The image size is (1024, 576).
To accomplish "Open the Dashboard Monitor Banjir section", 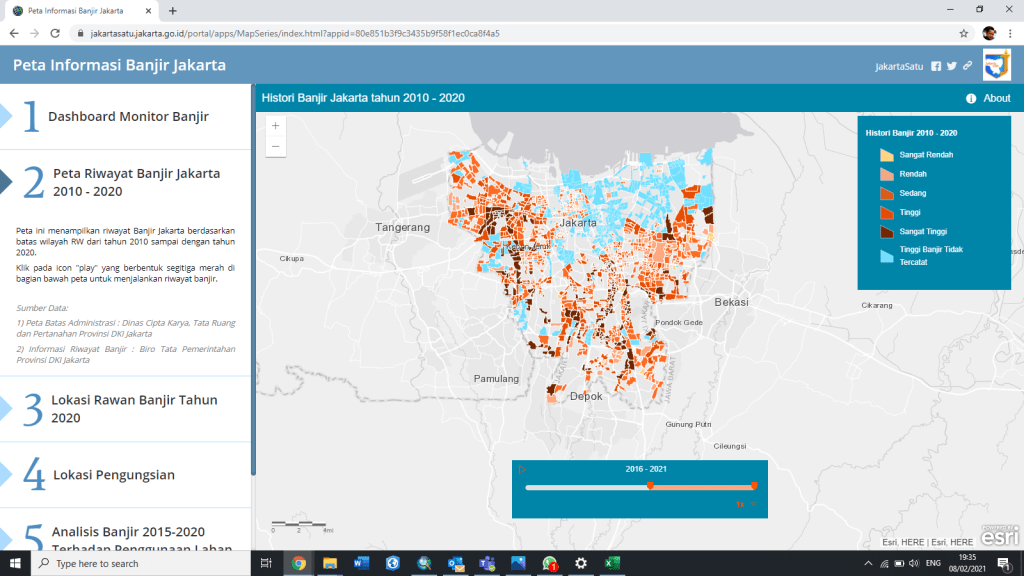I will 128,116.
